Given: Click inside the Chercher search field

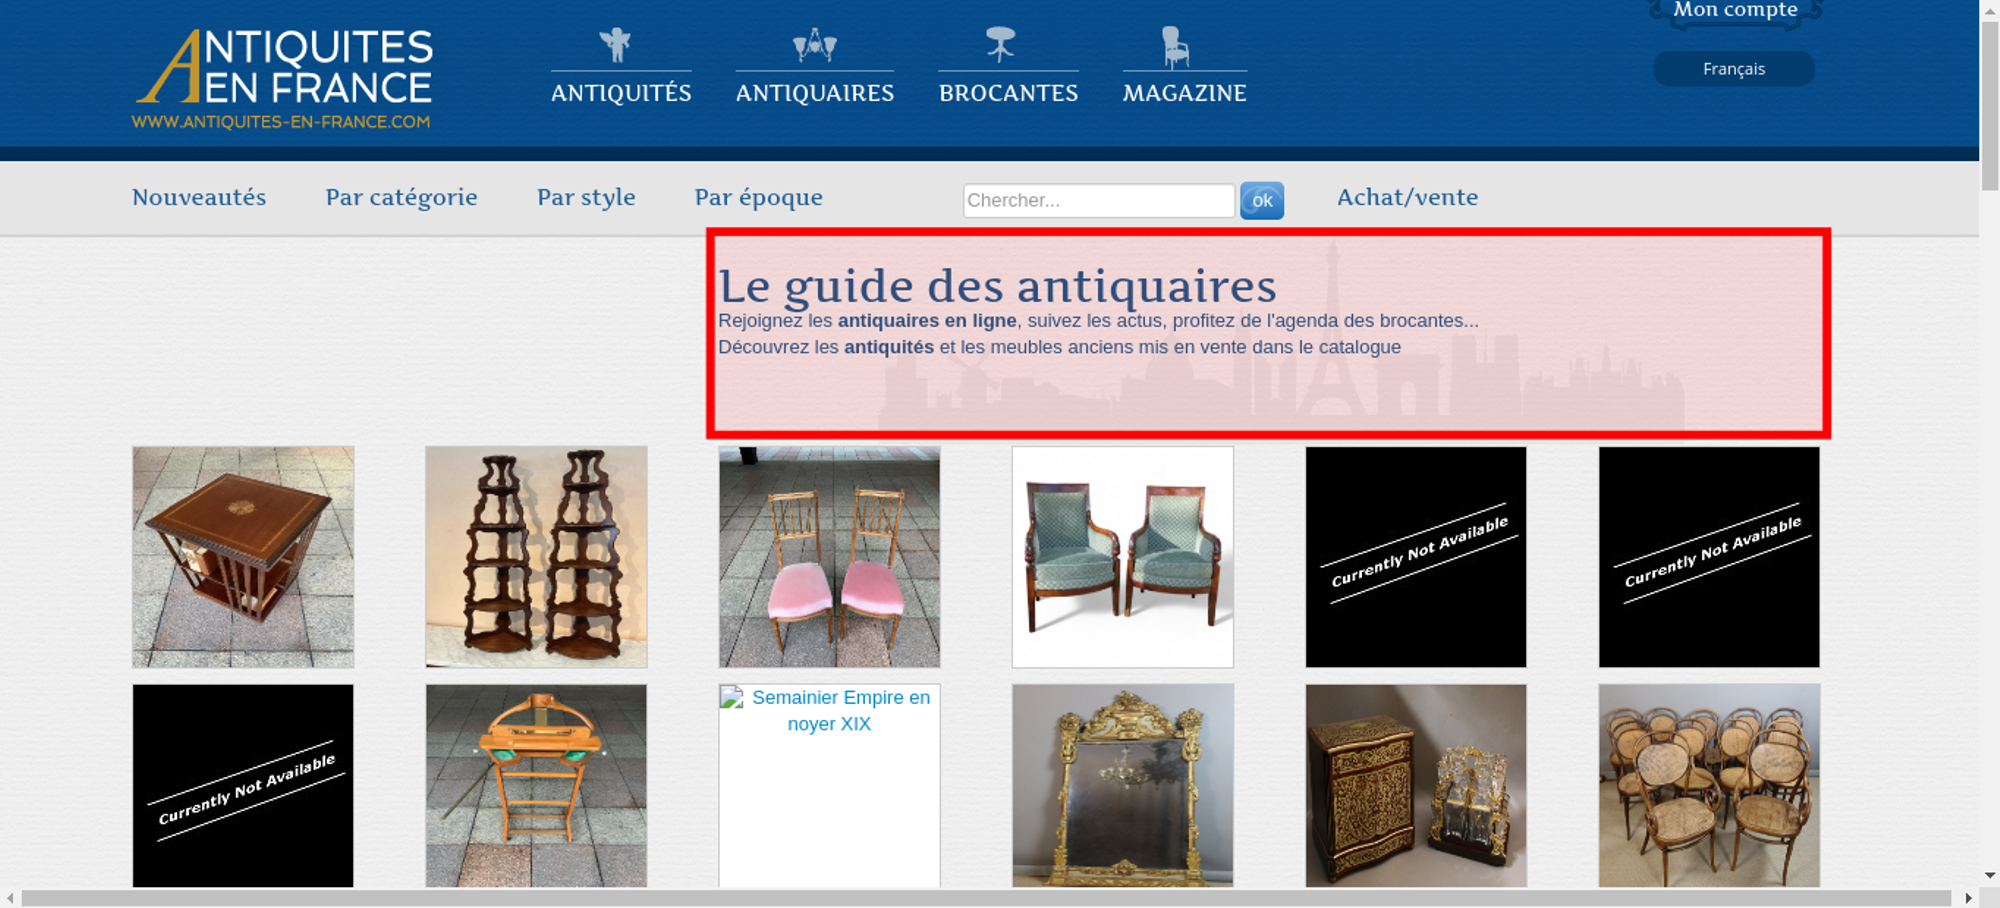Looking at the screenshot, I should pos(1098,200).
